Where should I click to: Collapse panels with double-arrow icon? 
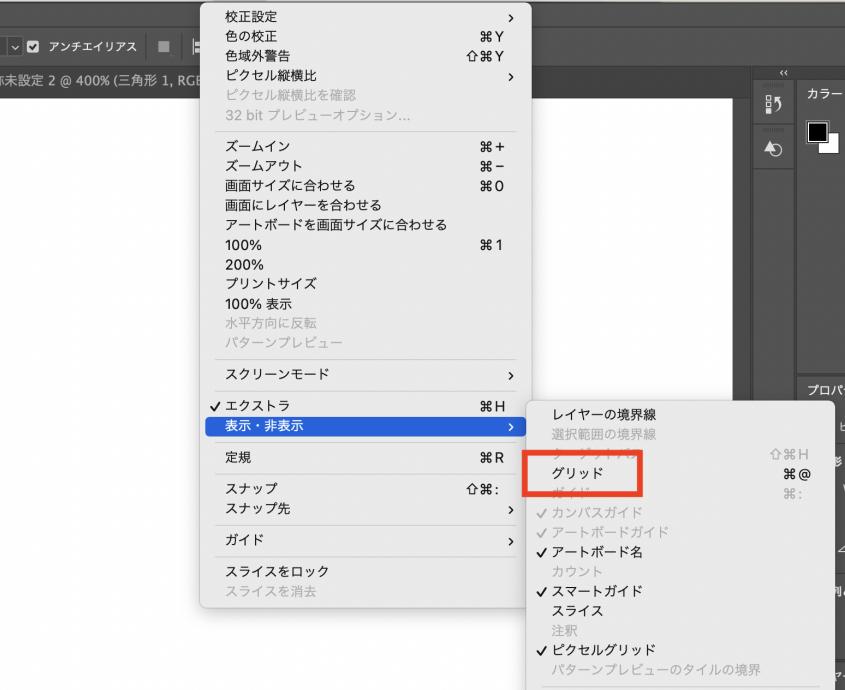[x=784, y=73]
